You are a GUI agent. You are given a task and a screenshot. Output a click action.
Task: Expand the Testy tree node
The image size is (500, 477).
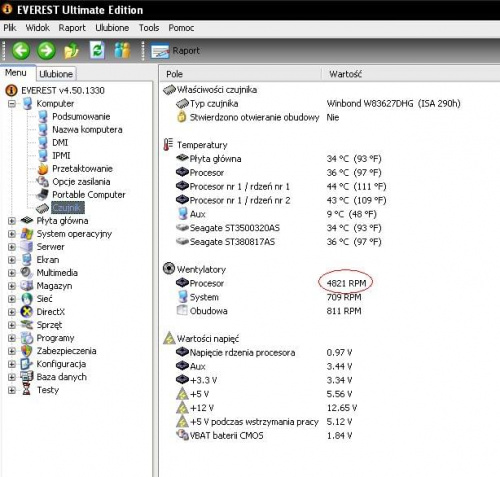pos(12,390)
